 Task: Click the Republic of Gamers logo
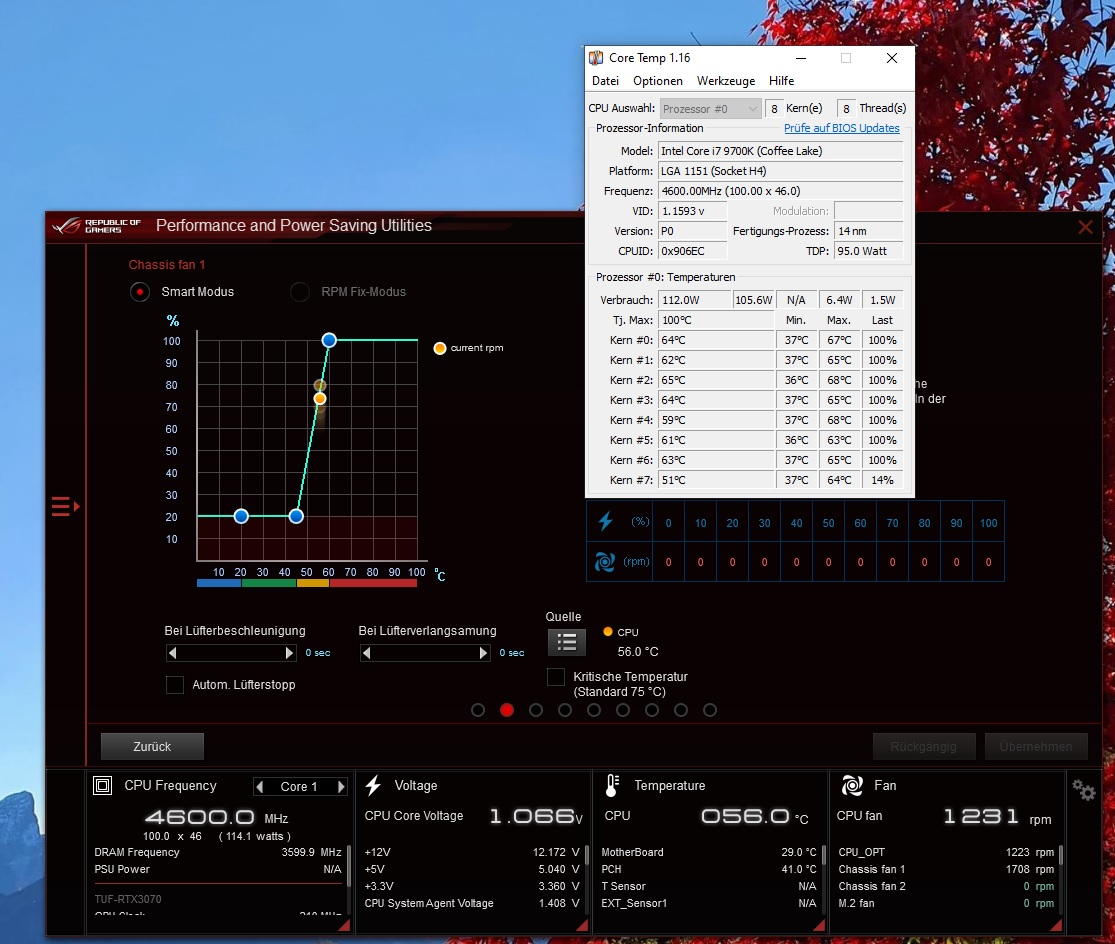(97, 226)
